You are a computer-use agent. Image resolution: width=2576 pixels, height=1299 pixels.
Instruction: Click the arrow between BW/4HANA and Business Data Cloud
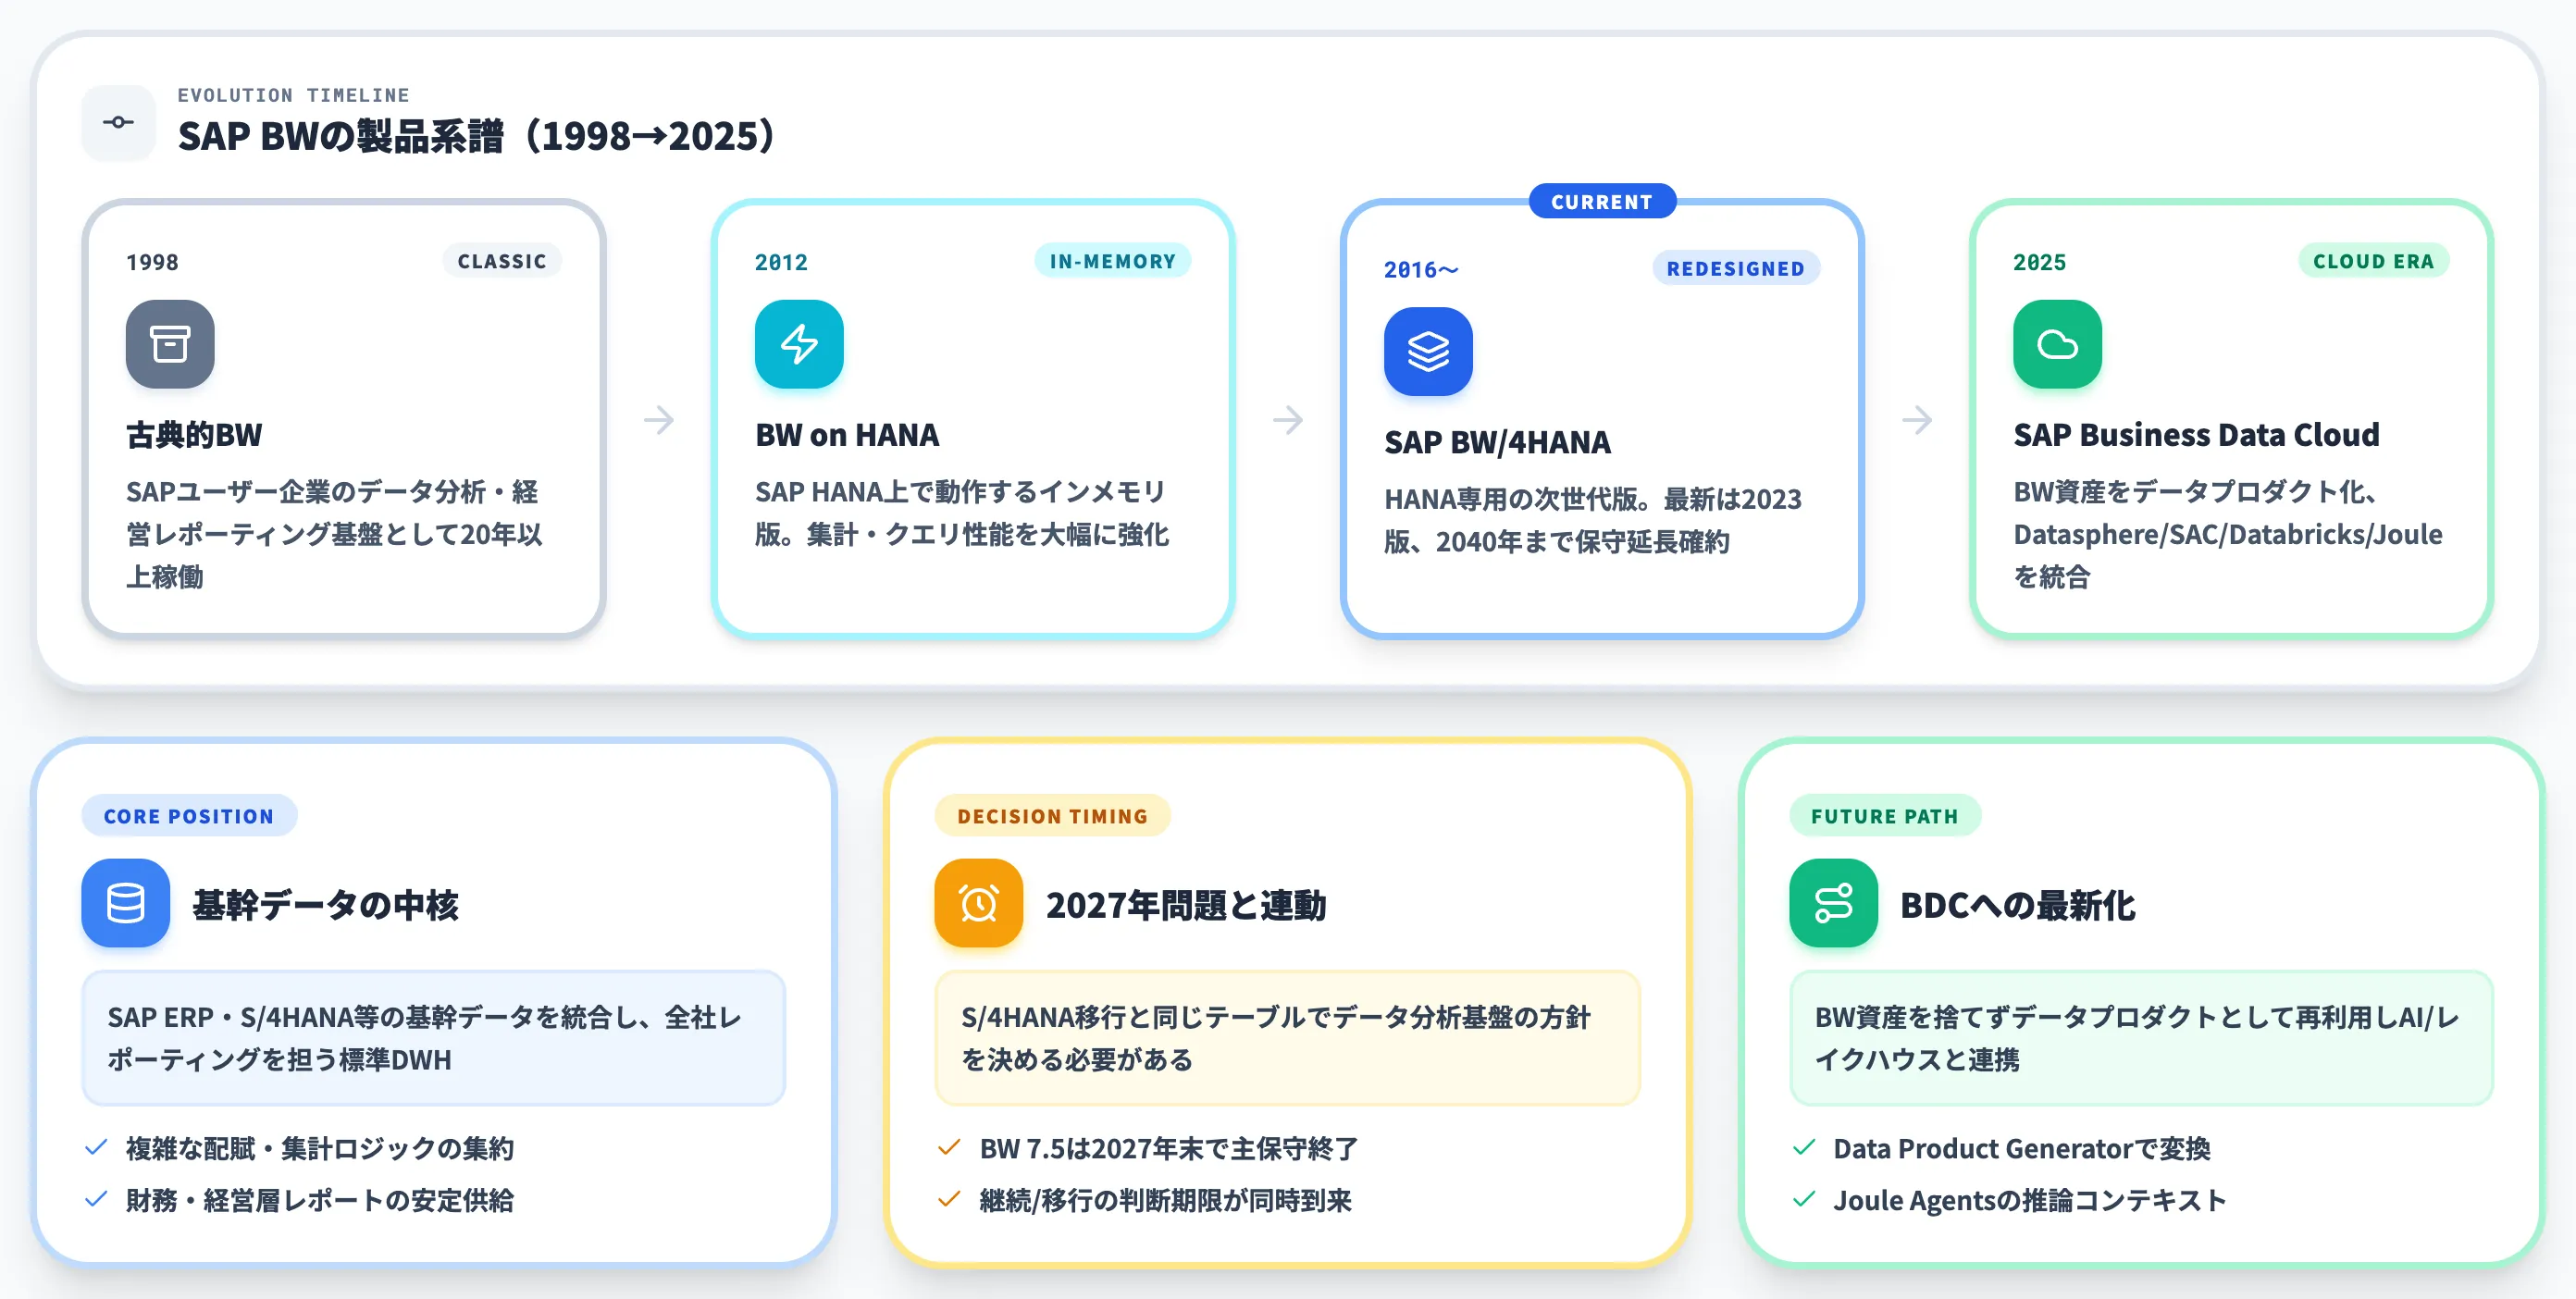point(1917,419)
